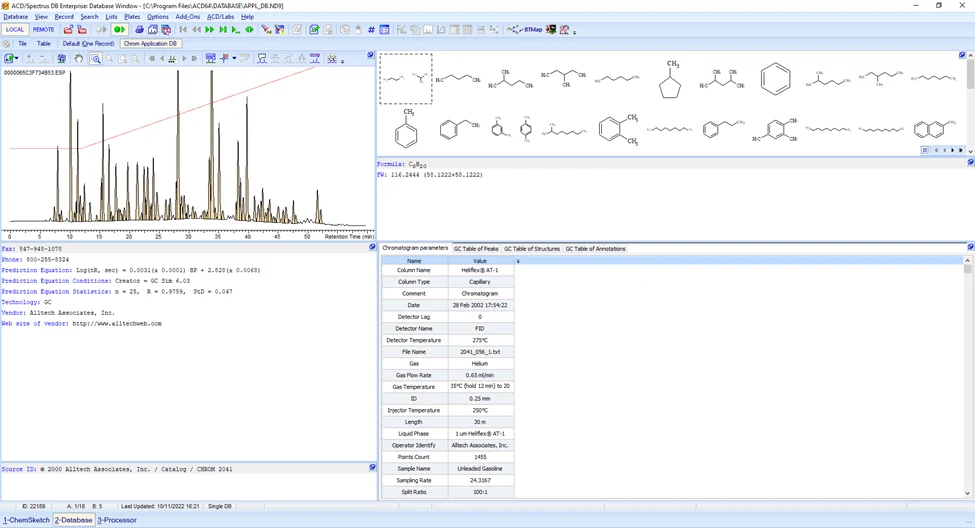
Task: Select the naphthalene structure thumbnail
Action: [935, 129]
